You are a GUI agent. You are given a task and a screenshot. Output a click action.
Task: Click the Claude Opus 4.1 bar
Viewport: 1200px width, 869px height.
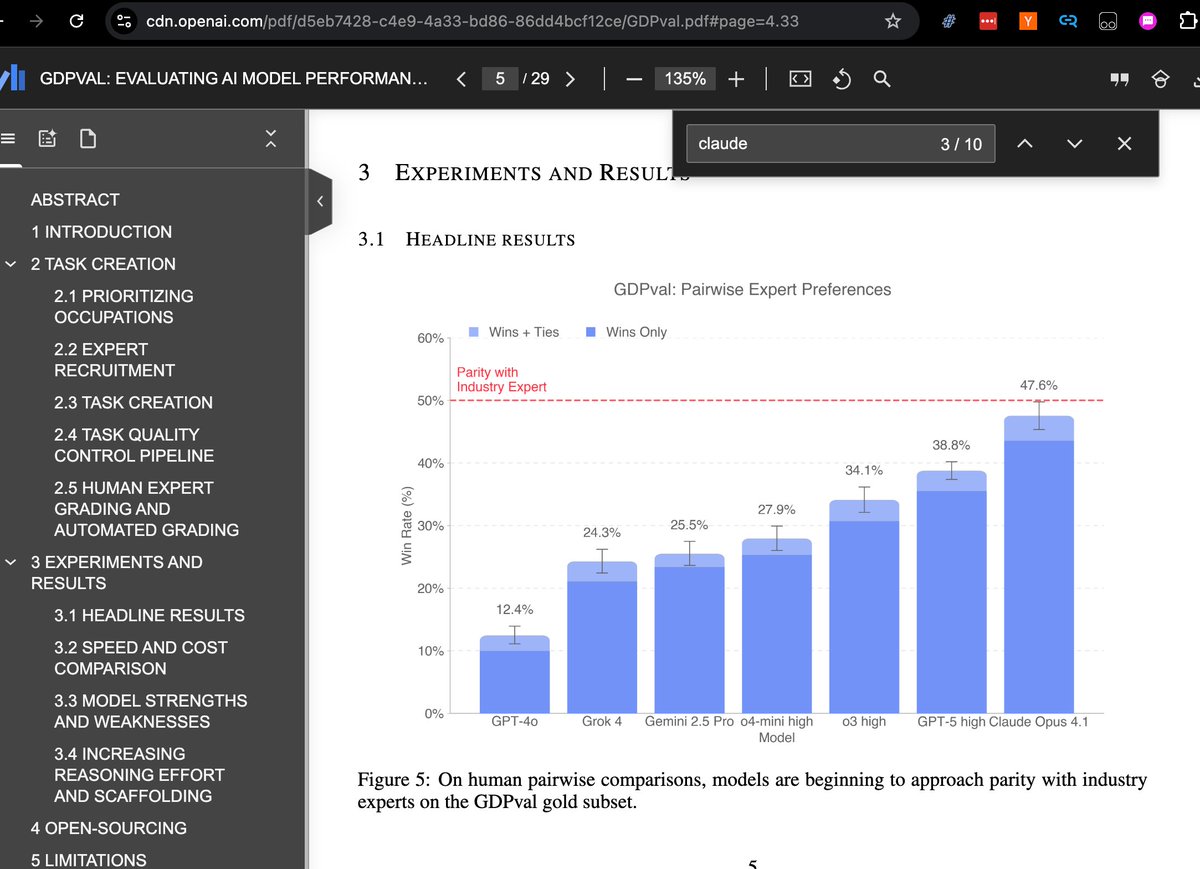pos(1039,564)
